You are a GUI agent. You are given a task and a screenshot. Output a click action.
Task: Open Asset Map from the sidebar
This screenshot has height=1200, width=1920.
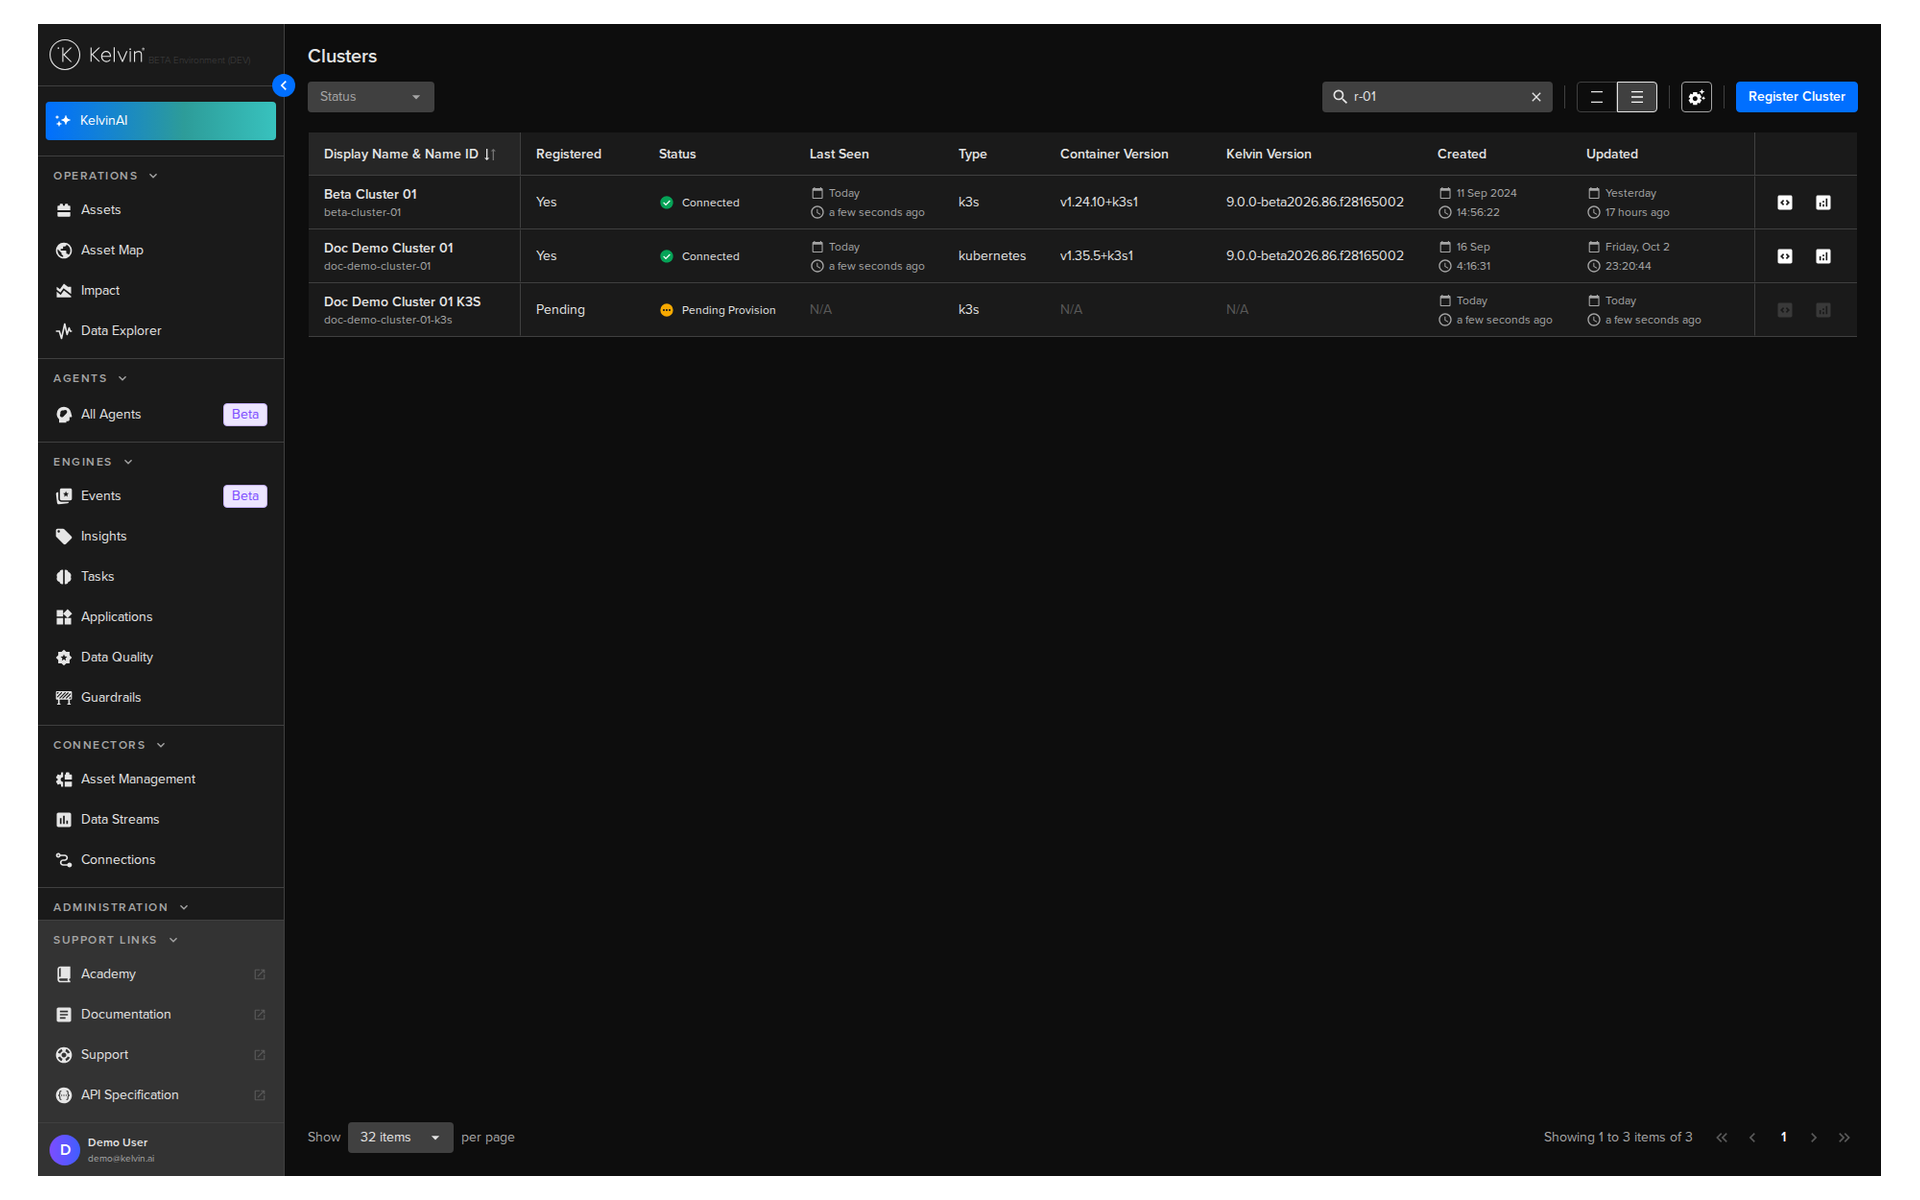tap(160, 250)
